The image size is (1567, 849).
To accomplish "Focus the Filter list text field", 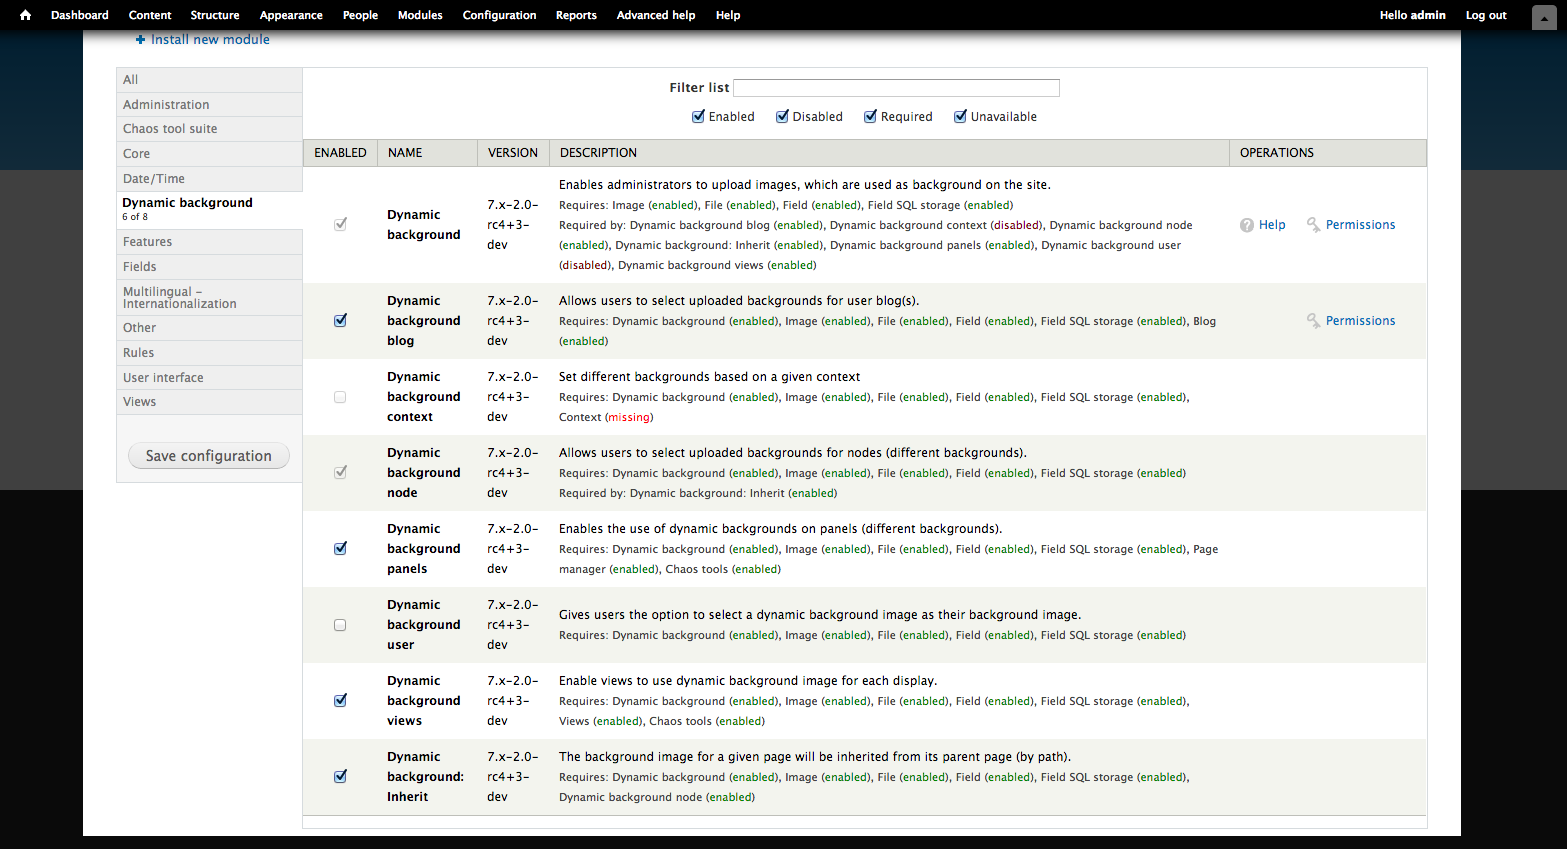I will (896, 88).
